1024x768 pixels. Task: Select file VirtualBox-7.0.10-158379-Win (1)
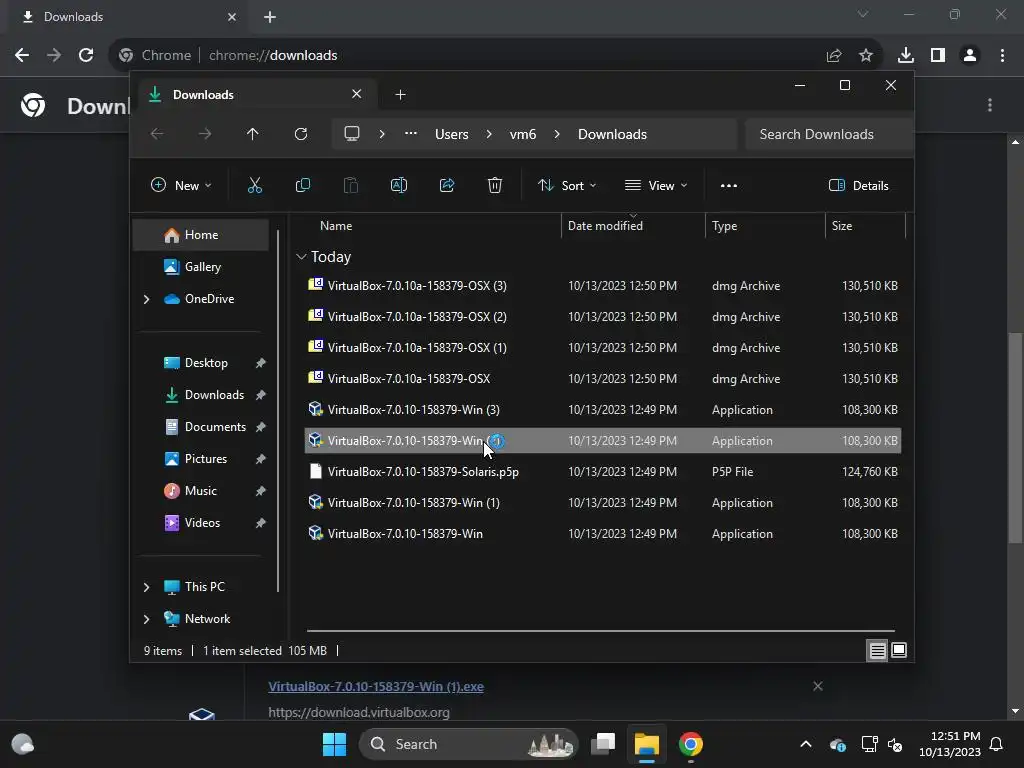click(603, 503)
